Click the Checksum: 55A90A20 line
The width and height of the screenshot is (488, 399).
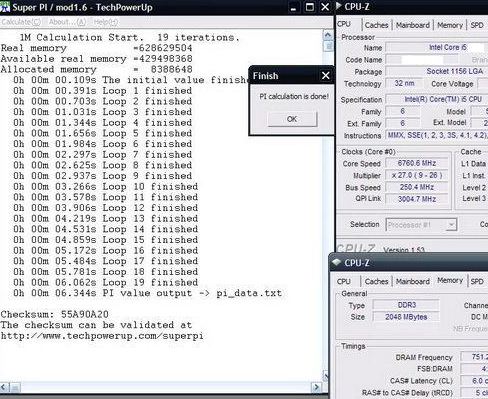tap(55, 314)
